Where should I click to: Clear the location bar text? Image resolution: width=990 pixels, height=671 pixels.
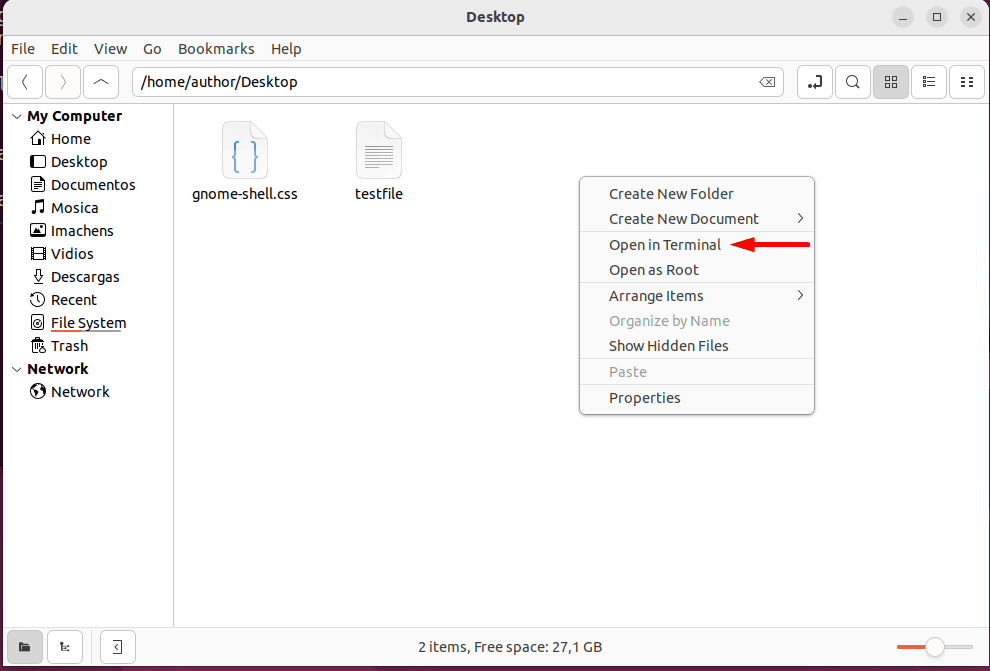click(767, 82)
